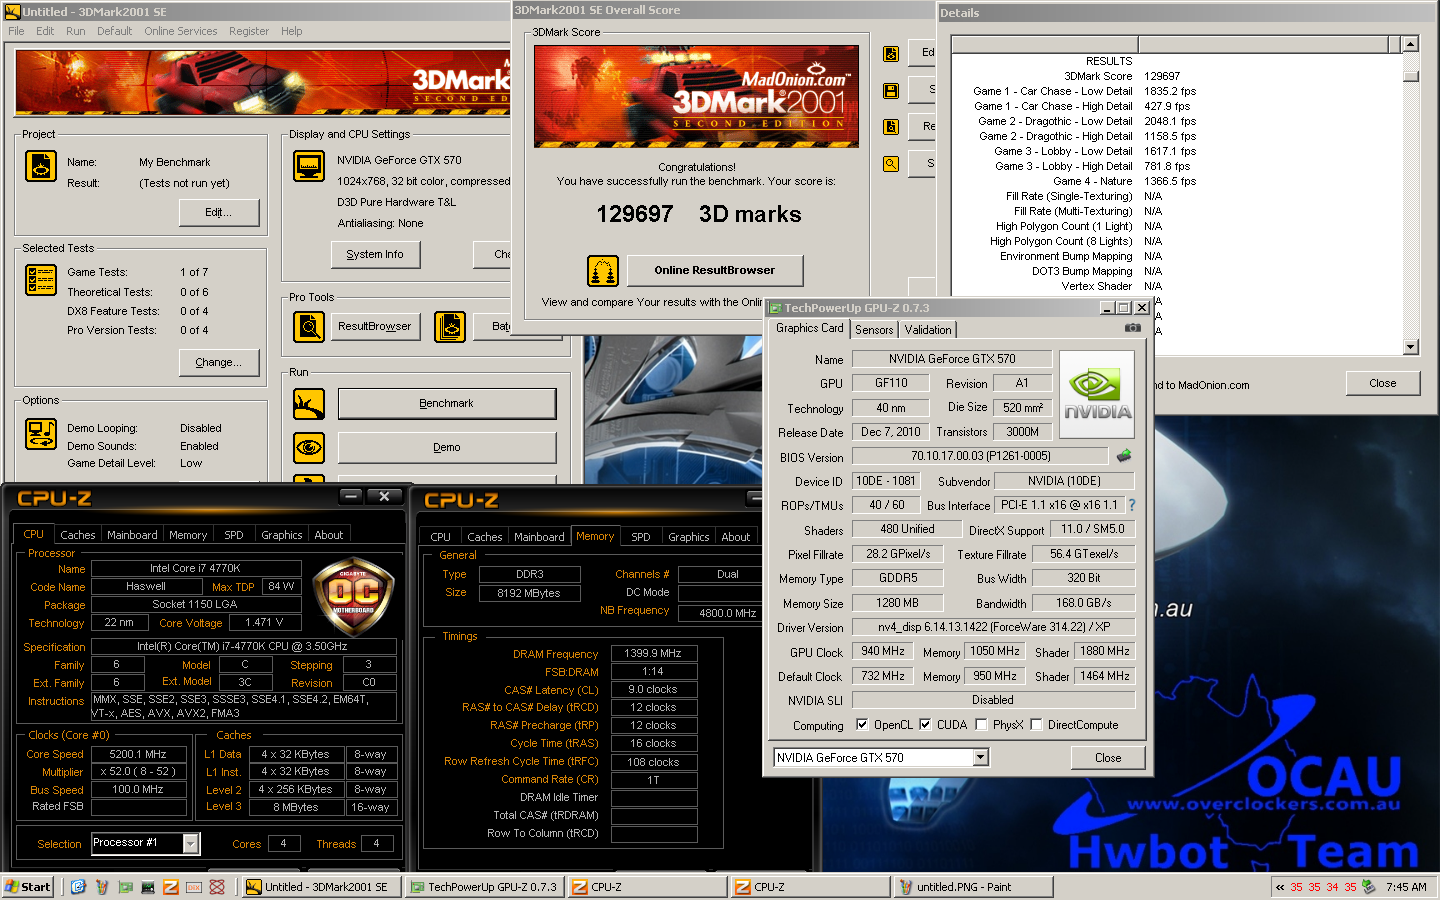The image size is (1440, 900).
Task: Click the yellow document-search icon beside Re button
Action: coord(891,127)
